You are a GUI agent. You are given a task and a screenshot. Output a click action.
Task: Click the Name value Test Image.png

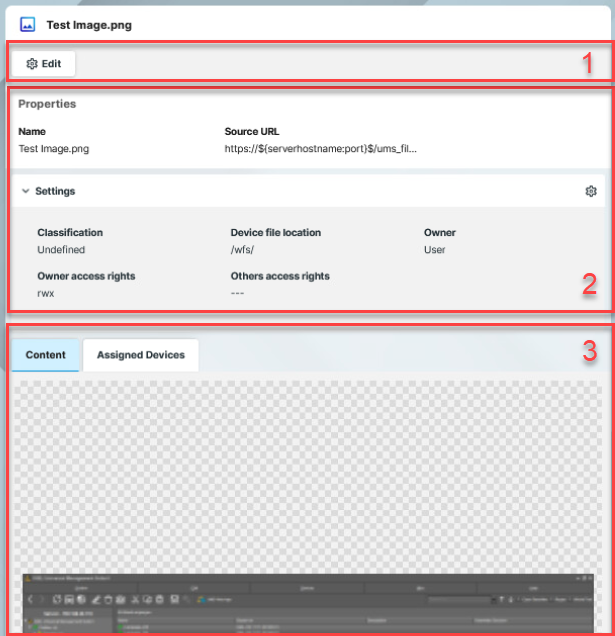click(53, 149)
